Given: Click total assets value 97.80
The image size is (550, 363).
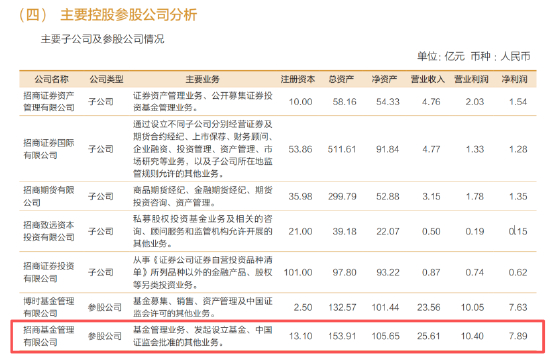Looking at the screenshot, I should [344, 273].
